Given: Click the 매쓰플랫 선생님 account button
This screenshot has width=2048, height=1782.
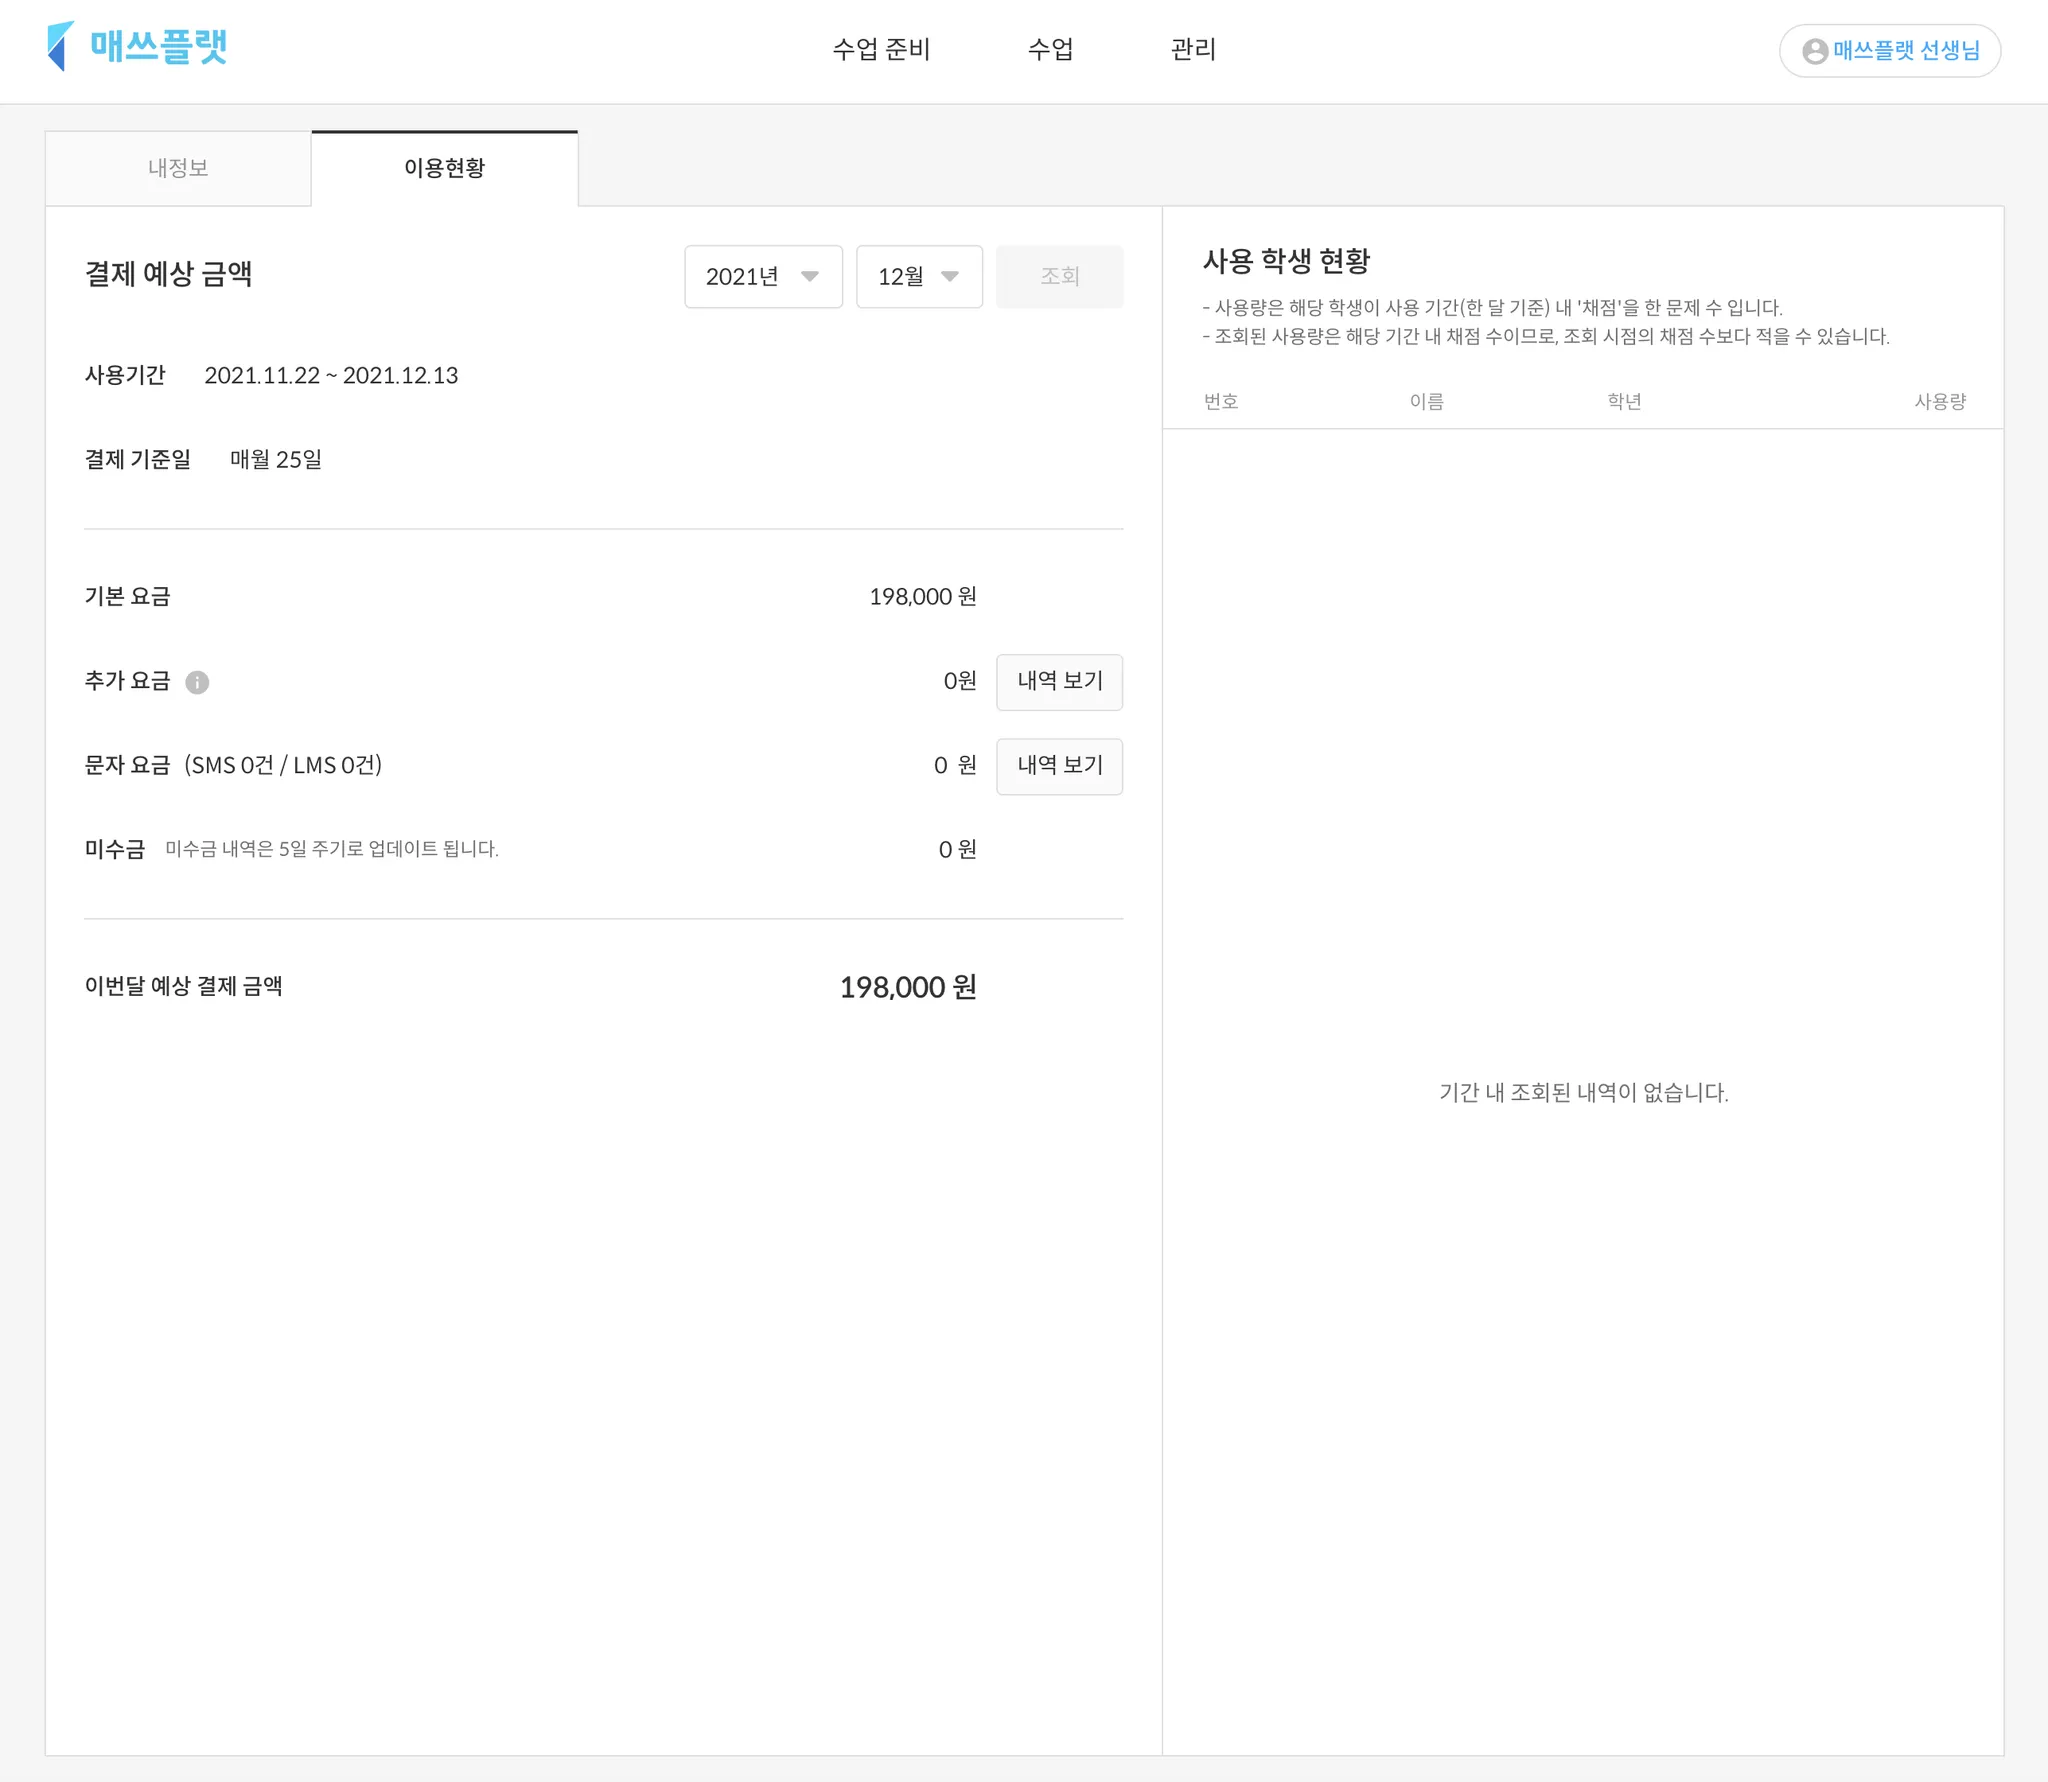Looking at the screenshot, I should (x=1889, y=51).
